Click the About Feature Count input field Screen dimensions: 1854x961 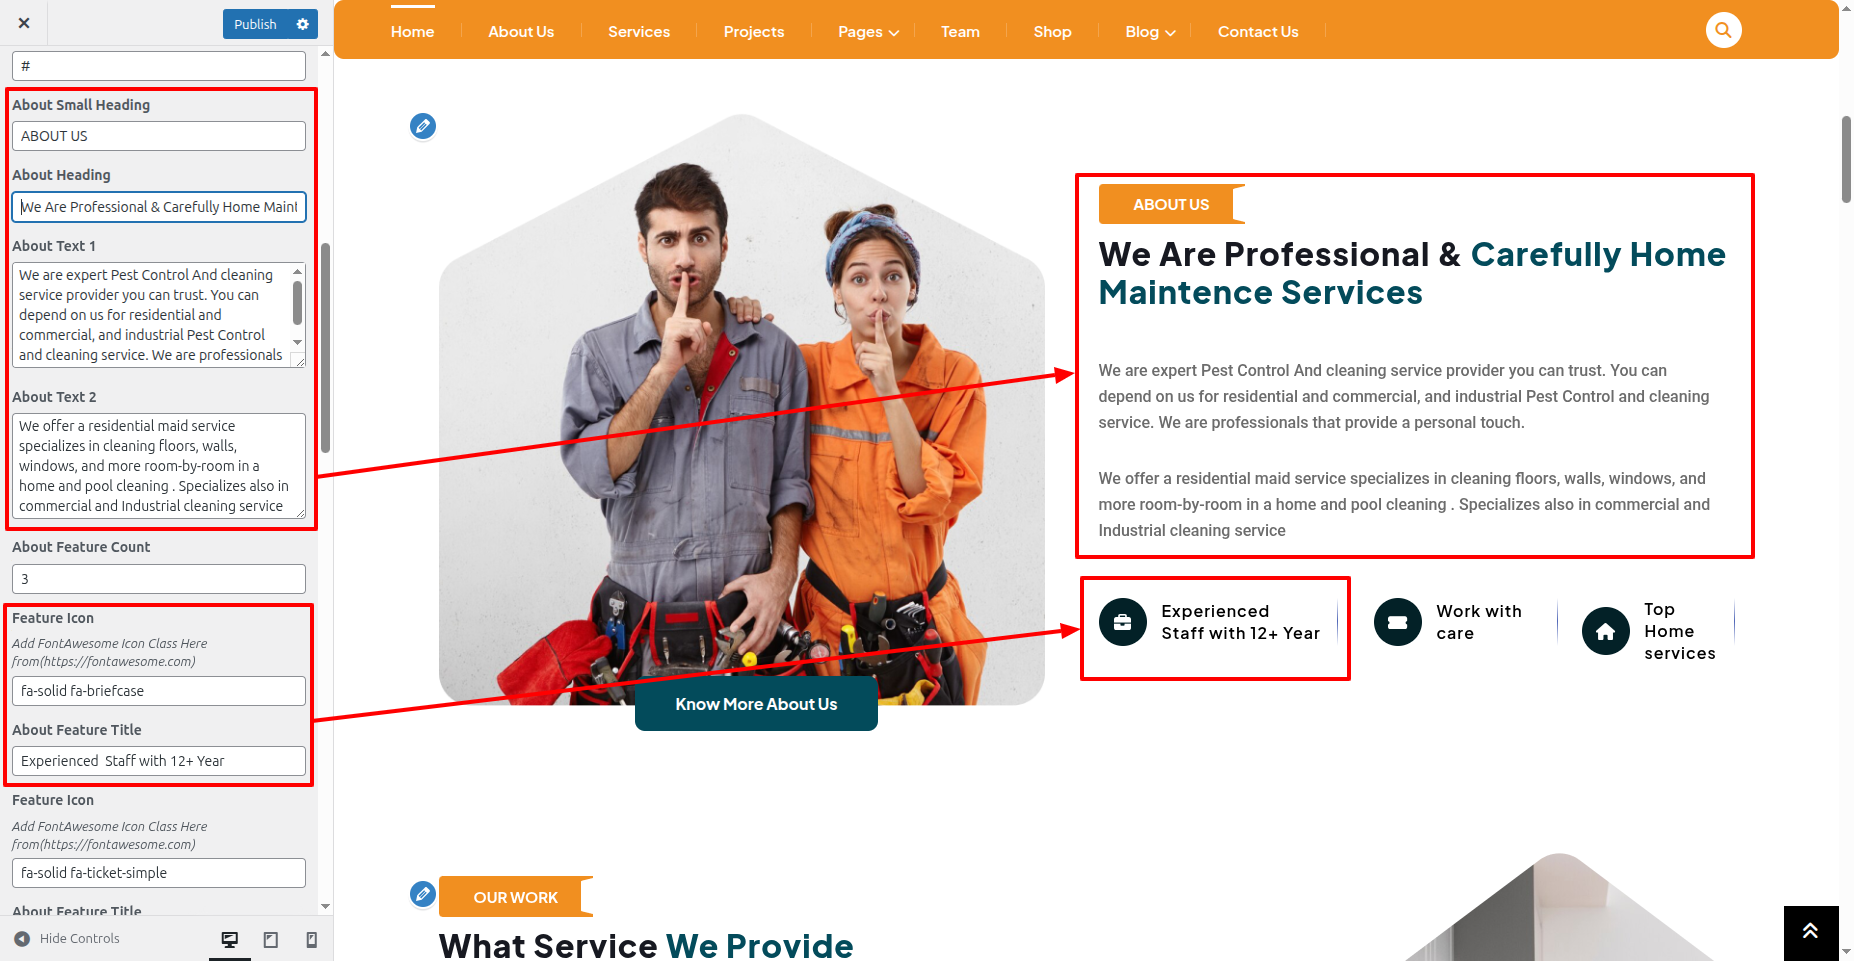coord(159,579)
